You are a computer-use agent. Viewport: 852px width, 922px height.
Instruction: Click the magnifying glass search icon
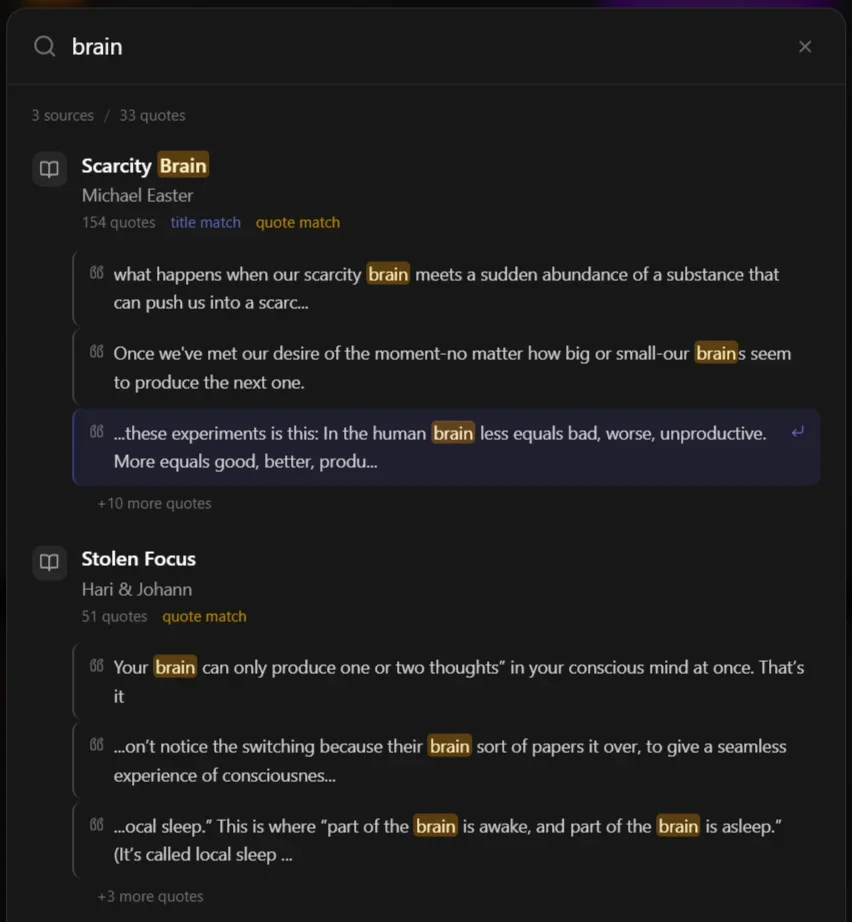pos(44,47)
